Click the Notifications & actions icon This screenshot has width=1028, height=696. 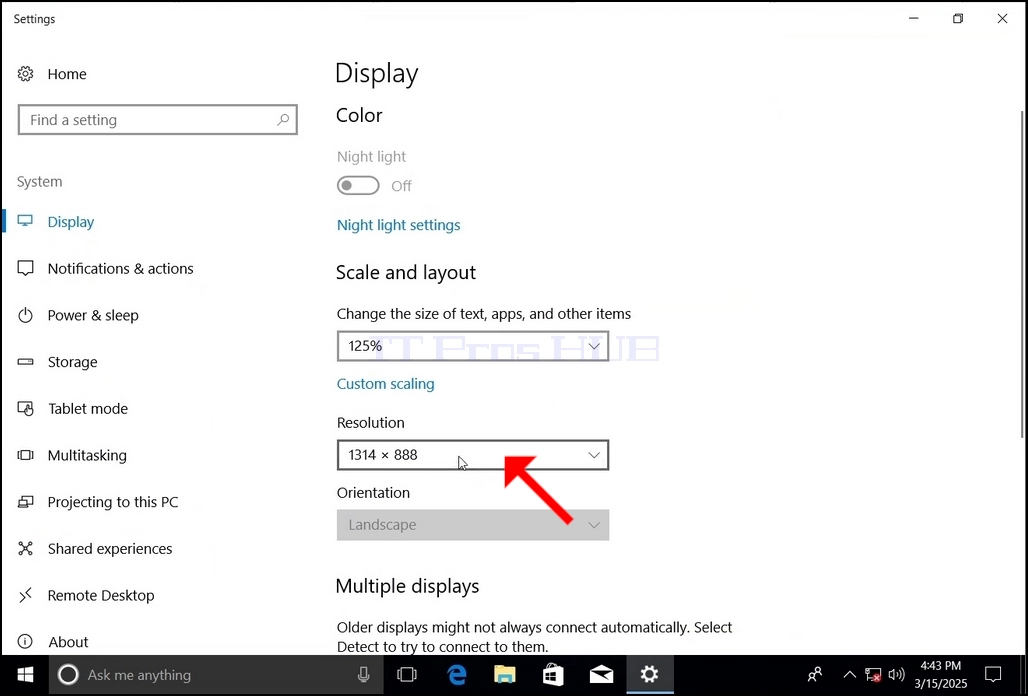click(x=26, y=268)
